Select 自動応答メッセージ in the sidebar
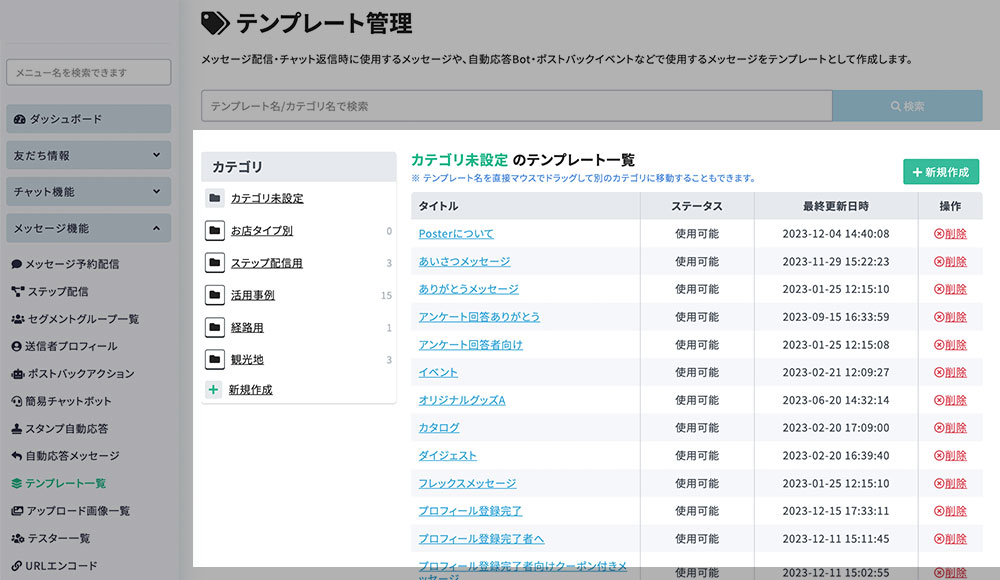The width and height of the screenshot is (1000, 580). (x=66, y=456)
